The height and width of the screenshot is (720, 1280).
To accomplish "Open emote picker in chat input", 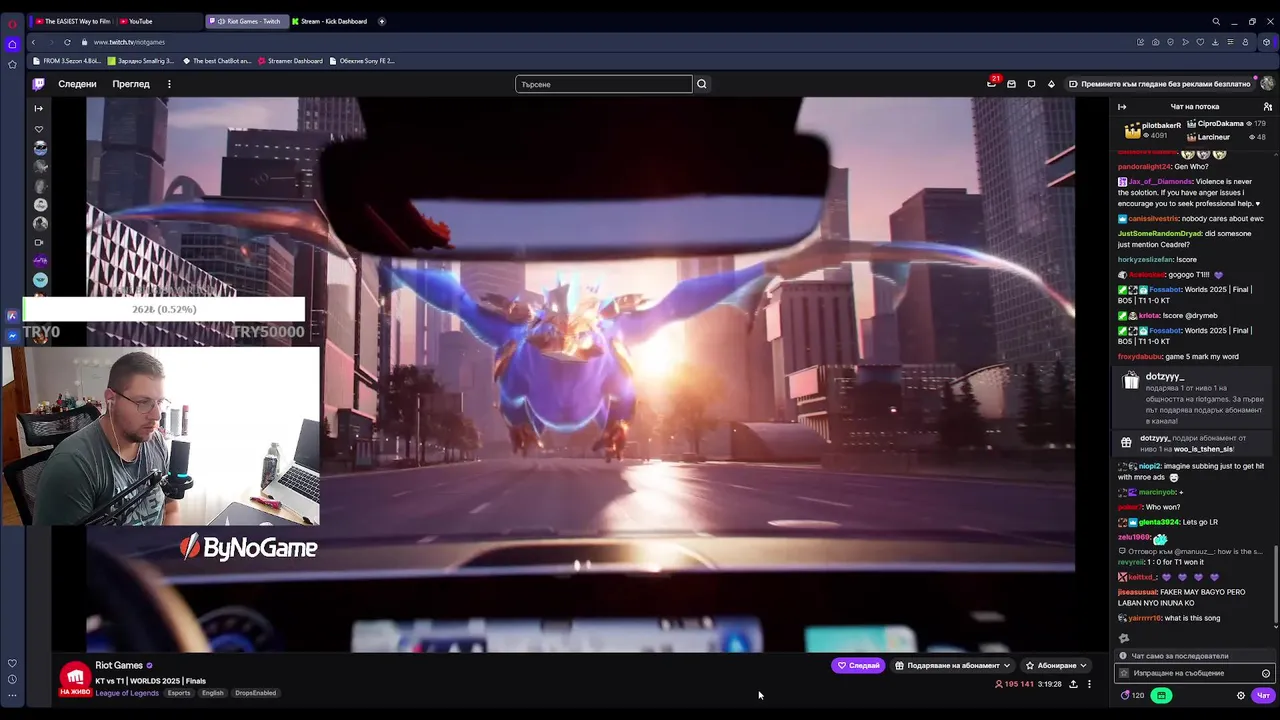I will 1266,673.
